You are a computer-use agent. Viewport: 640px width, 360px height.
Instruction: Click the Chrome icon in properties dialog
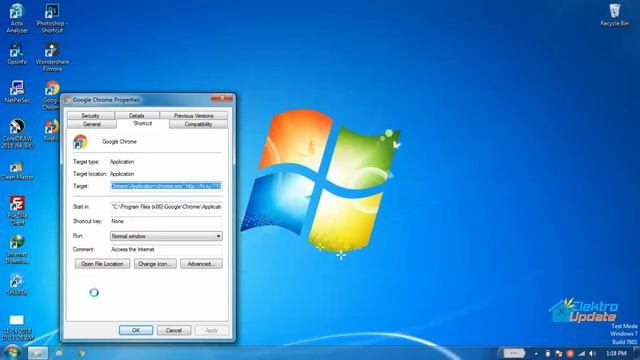coord(80,142)
